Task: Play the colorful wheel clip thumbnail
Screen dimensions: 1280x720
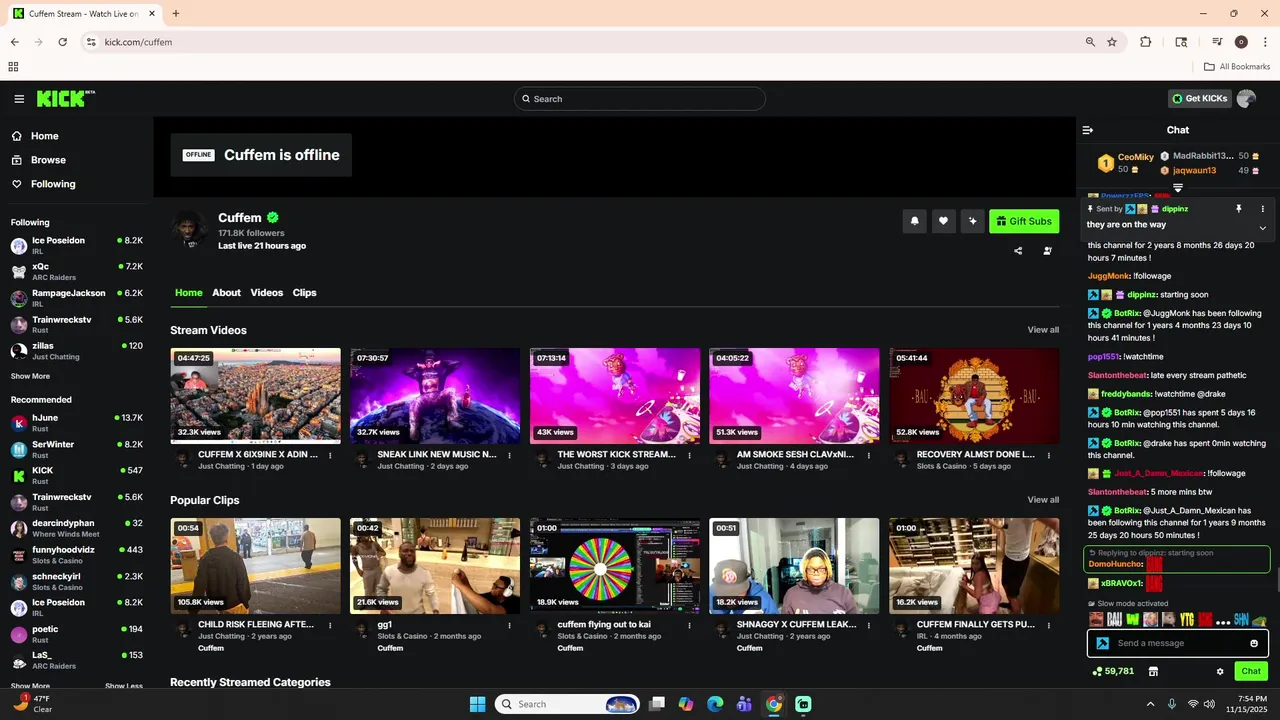Action: click(x=615, y=565)
